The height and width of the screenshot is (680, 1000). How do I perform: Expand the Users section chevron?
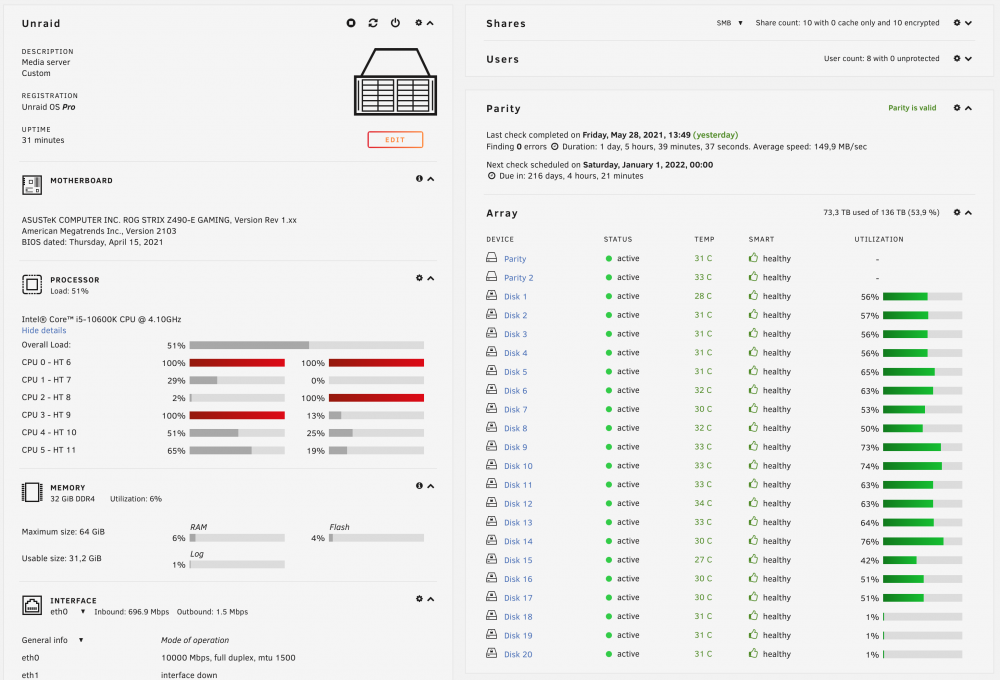point(968,59)
